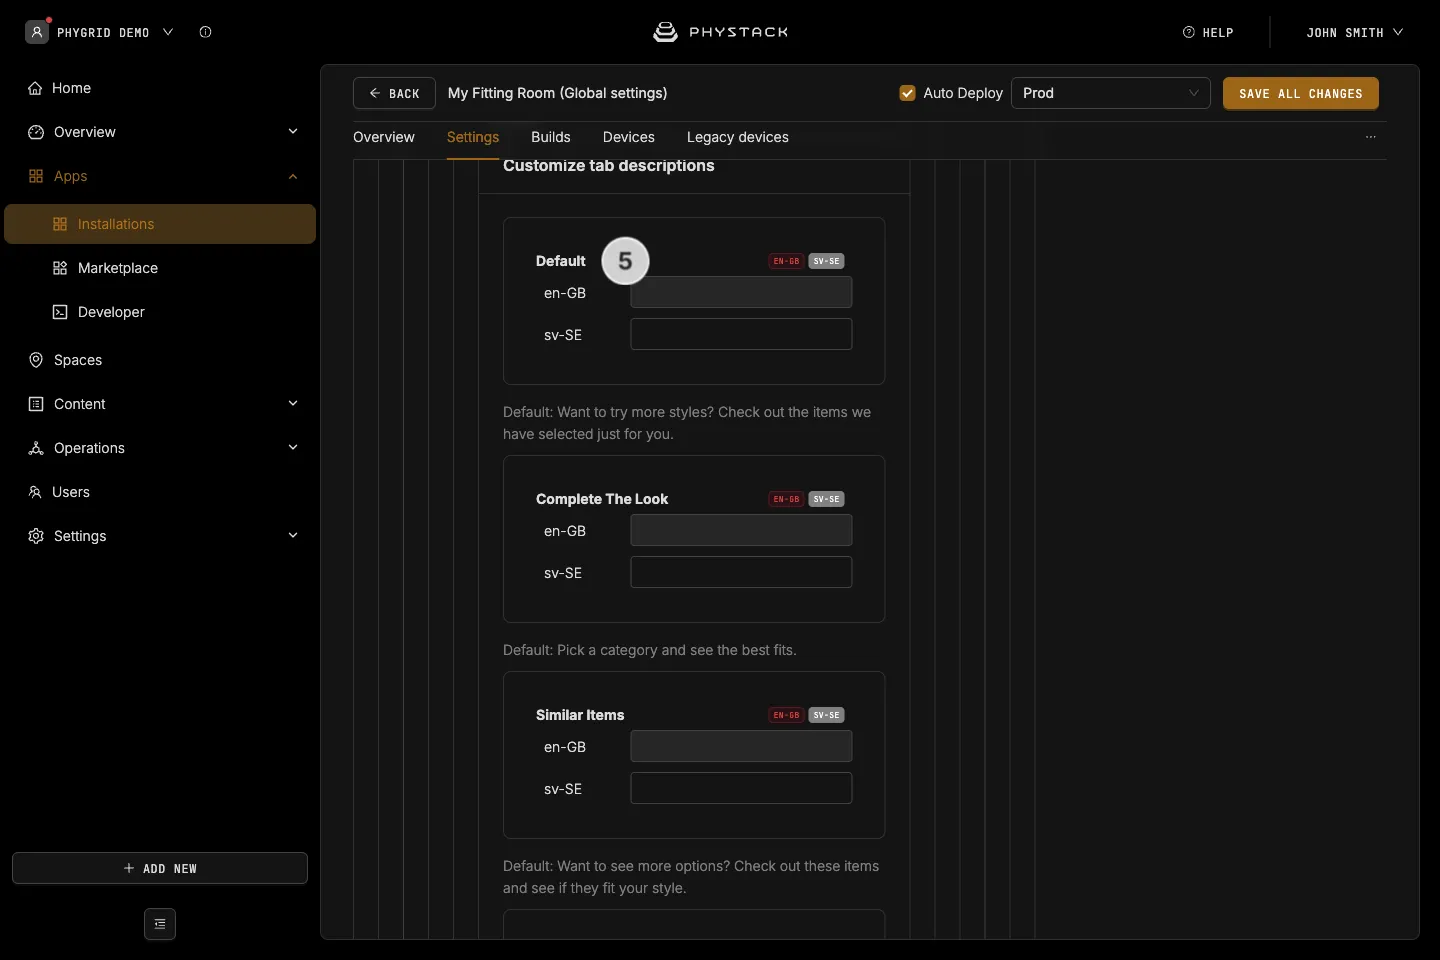
Task: Select the EN-GB badge in the Default card
Action: click(786, 261)
